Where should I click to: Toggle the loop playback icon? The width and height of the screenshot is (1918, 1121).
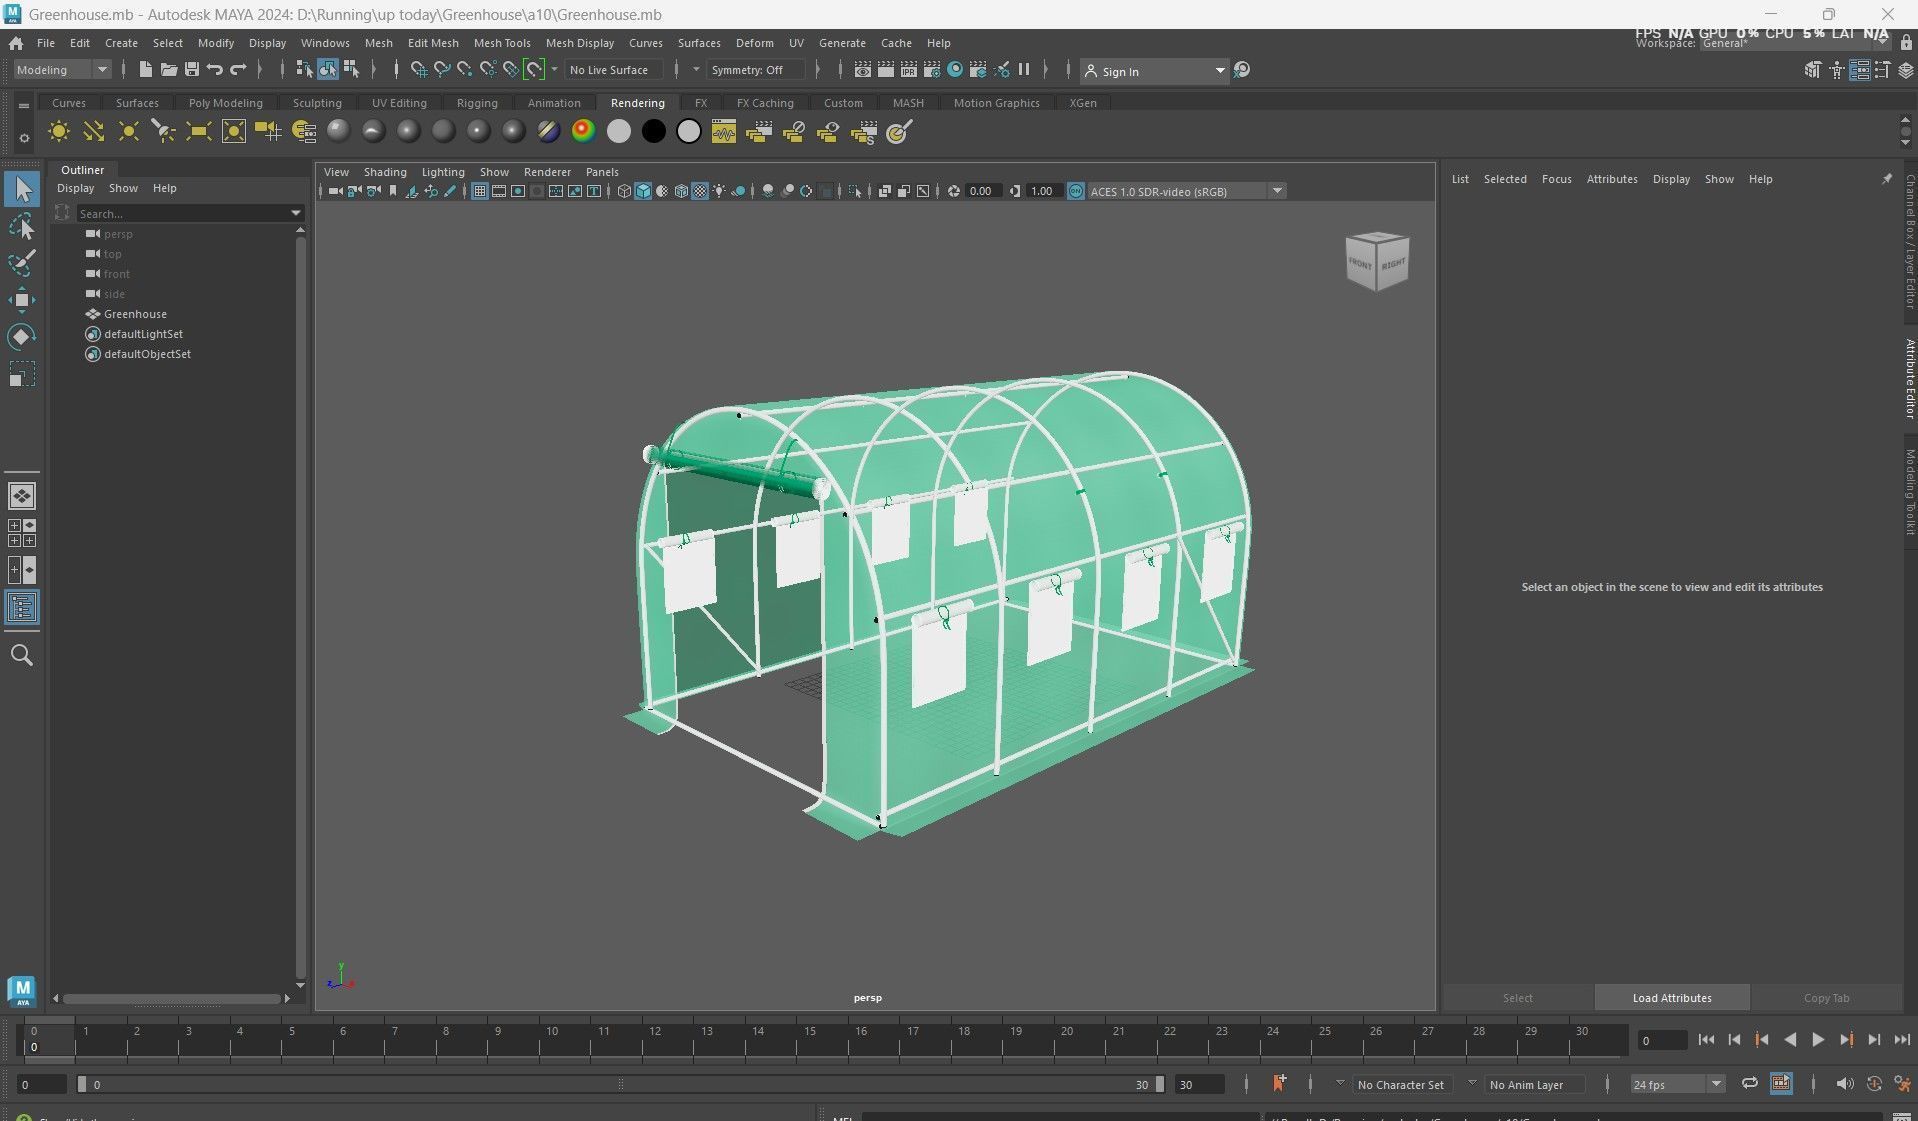pos(1749,1084)
